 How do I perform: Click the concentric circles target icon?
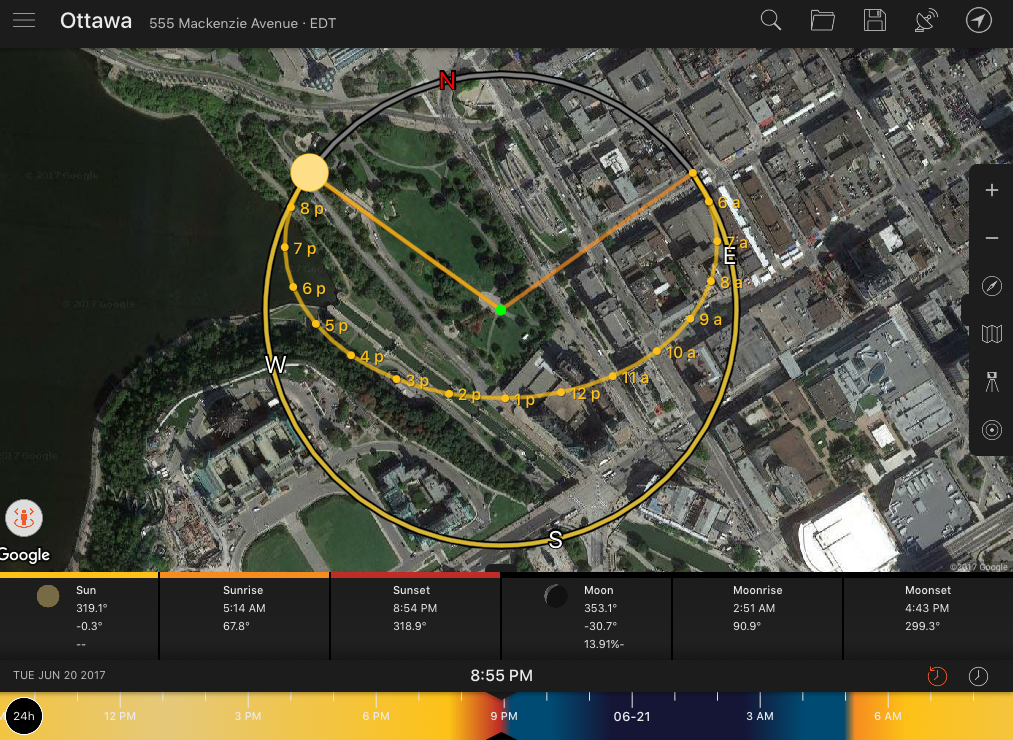(992, 430)
